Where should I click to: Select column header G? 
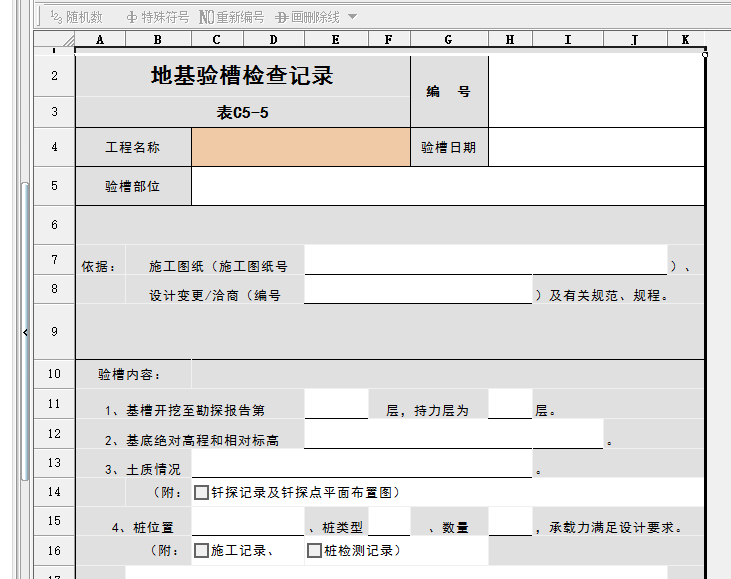point(448,40)
